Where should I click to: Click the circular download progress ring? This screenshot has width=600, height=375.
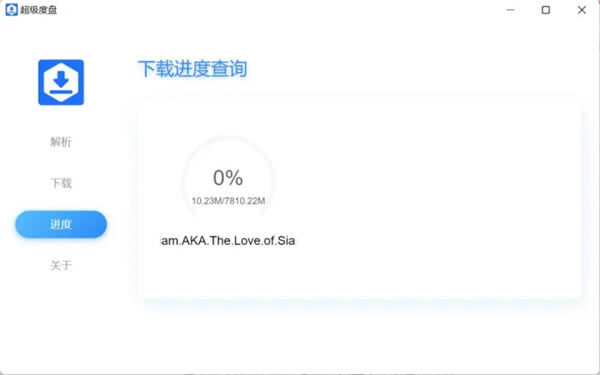point(228,180)
